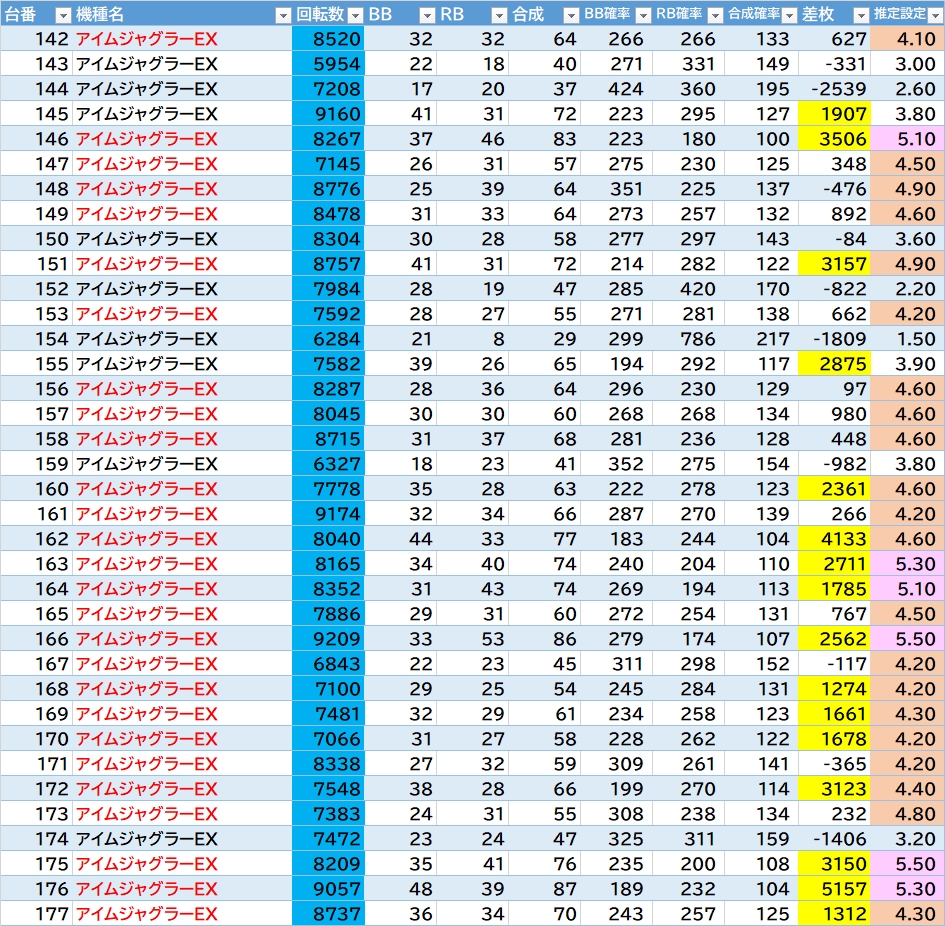Open the 台番 column filter dropdown
The image size is (945, 926).
[63, 15]
